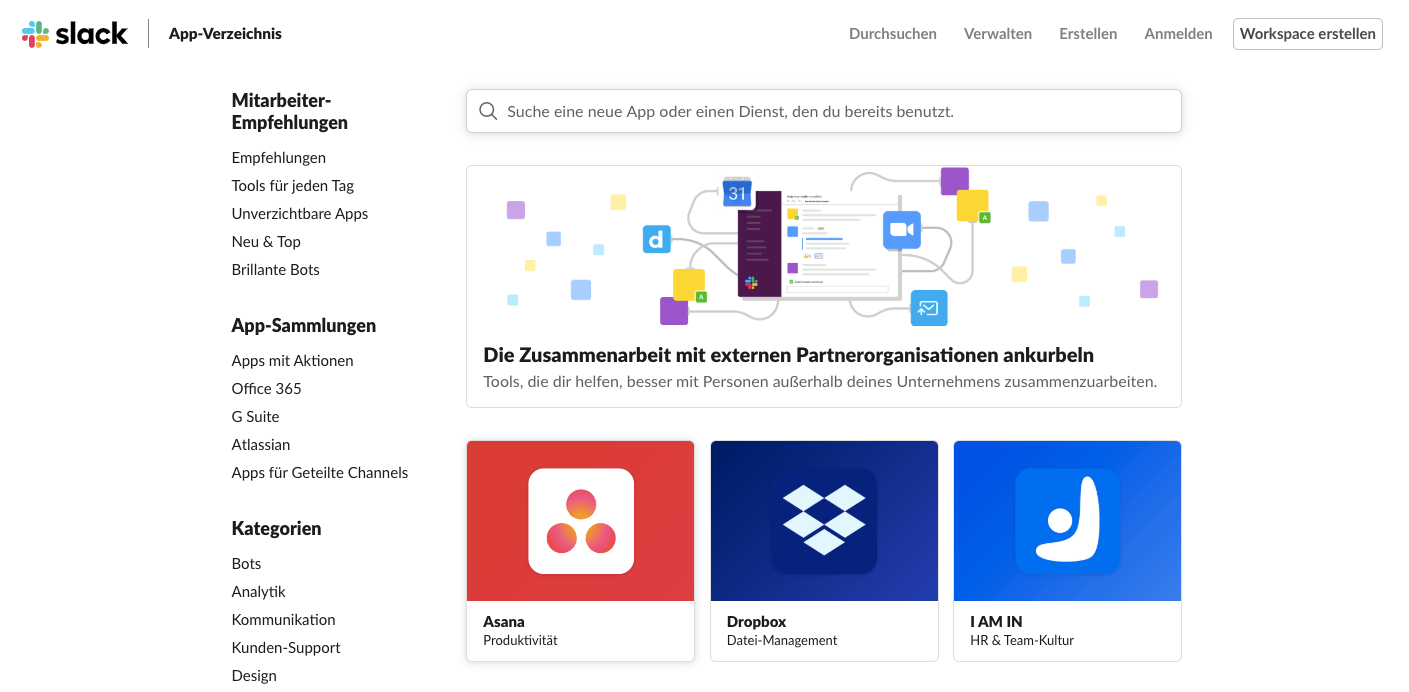Open Apps für Geteilte Channels
The width and height of the screenshot is (1409, 692).
tap(320, 472)
